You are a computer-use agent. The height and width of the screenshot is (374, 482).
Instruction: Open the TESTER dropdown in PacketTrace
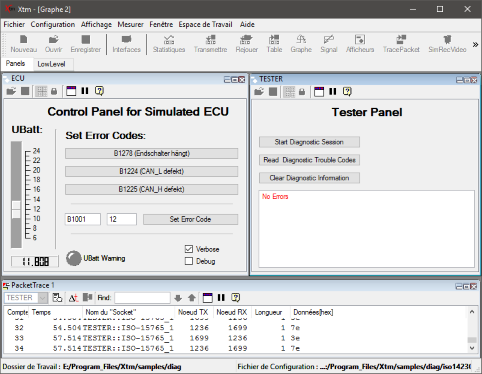tap(43, 298)
